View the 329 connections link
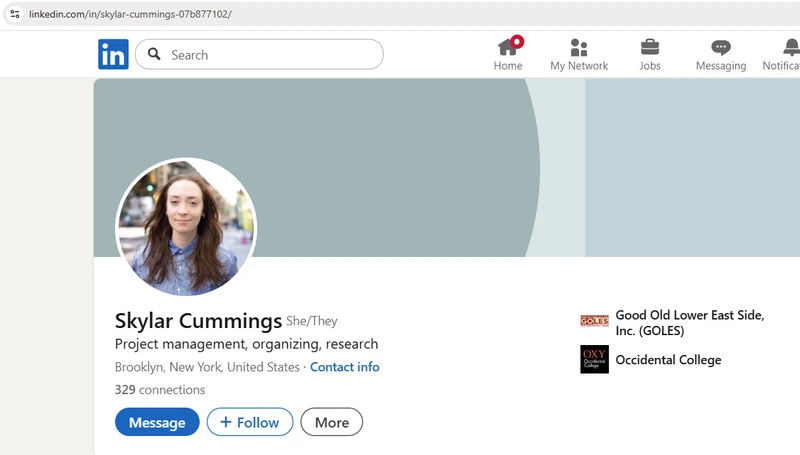The image size is (800, 455). (x=160, y=390)
